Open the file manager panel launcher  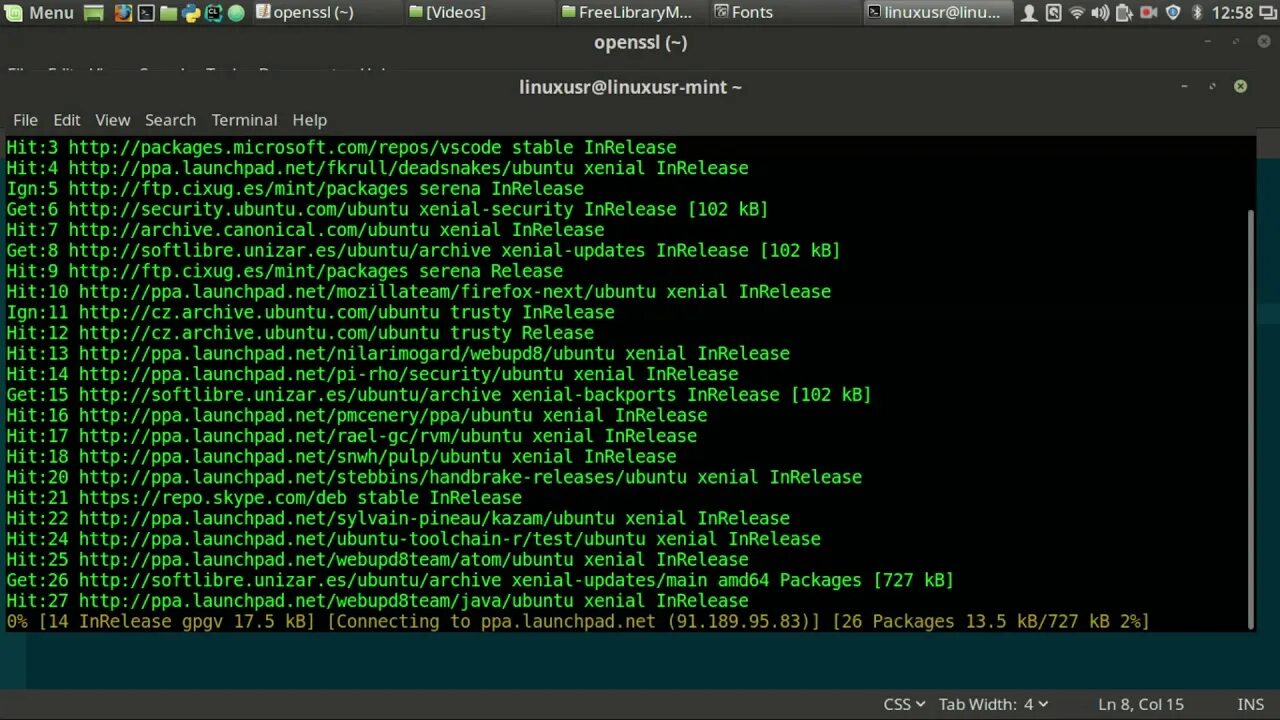point(168,12)
